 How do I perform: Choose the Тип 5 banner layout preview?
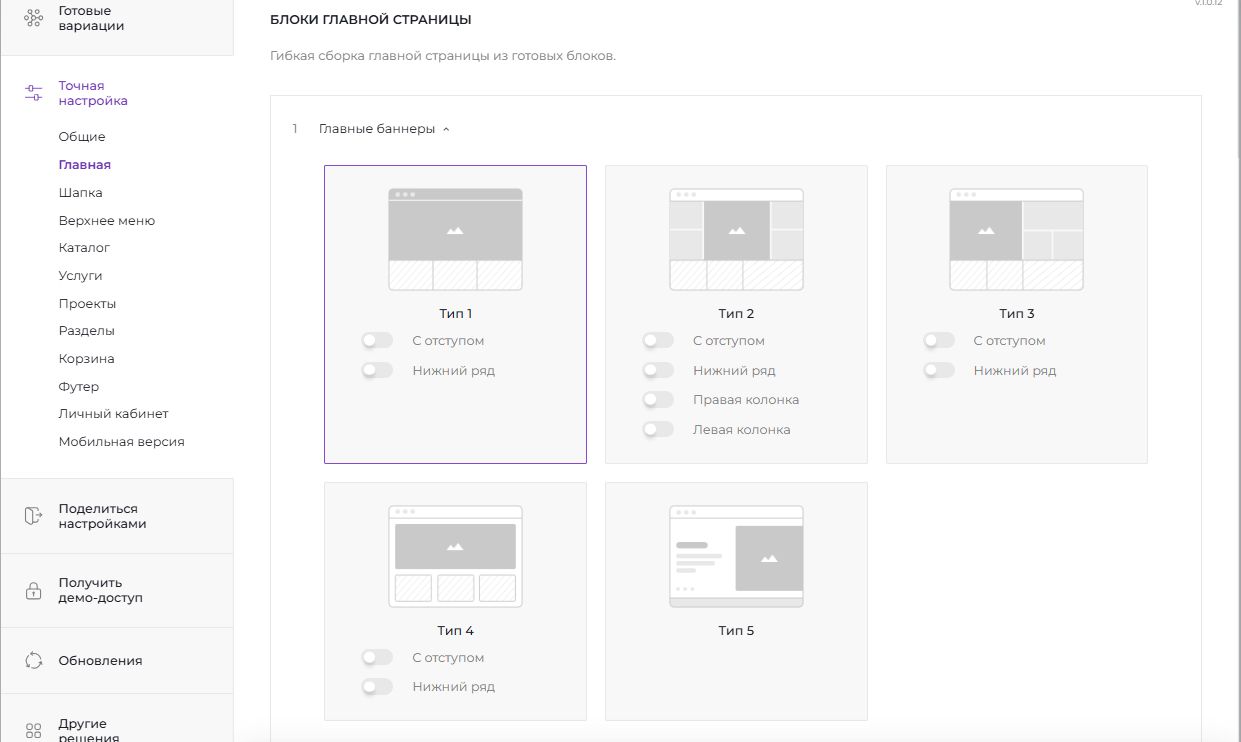pyautogui.click(x=736, y=557)
